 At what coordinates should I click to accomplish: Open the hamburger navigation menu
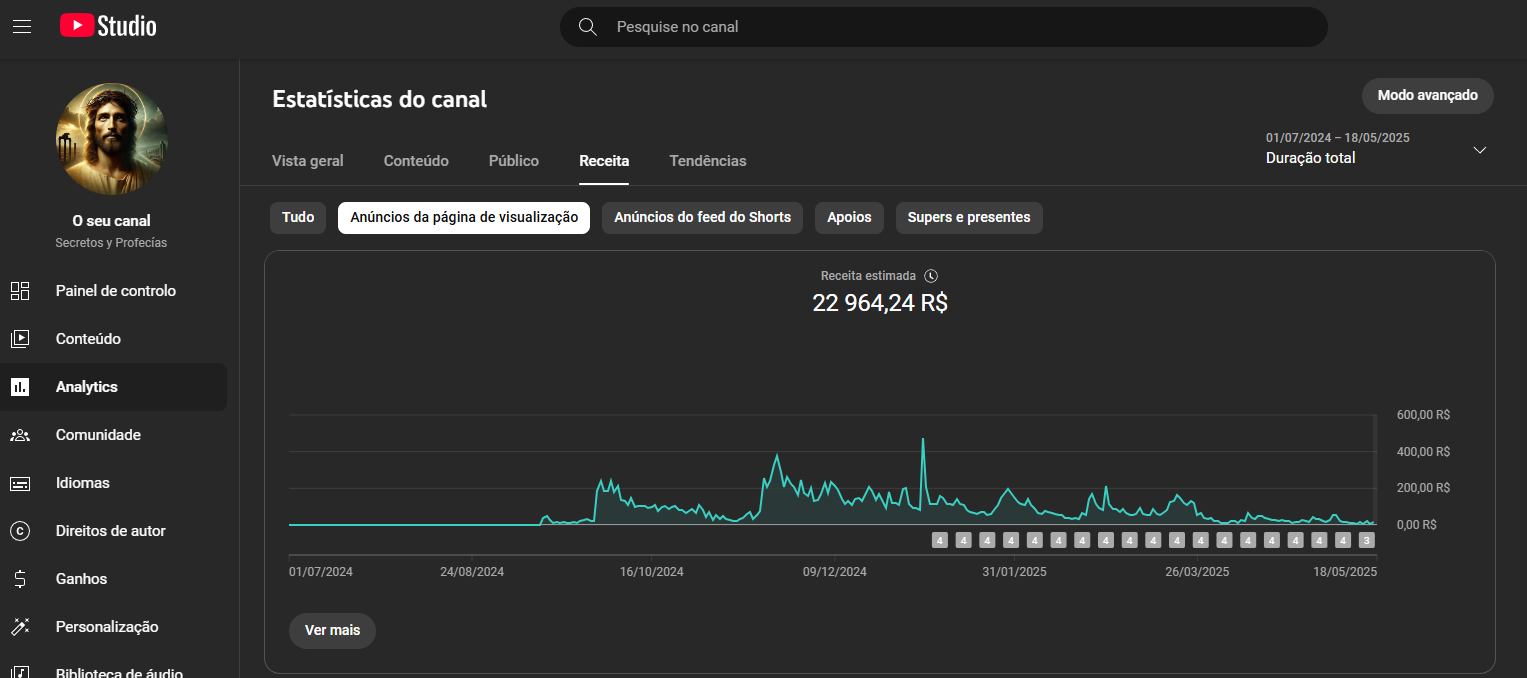(22, 26)
